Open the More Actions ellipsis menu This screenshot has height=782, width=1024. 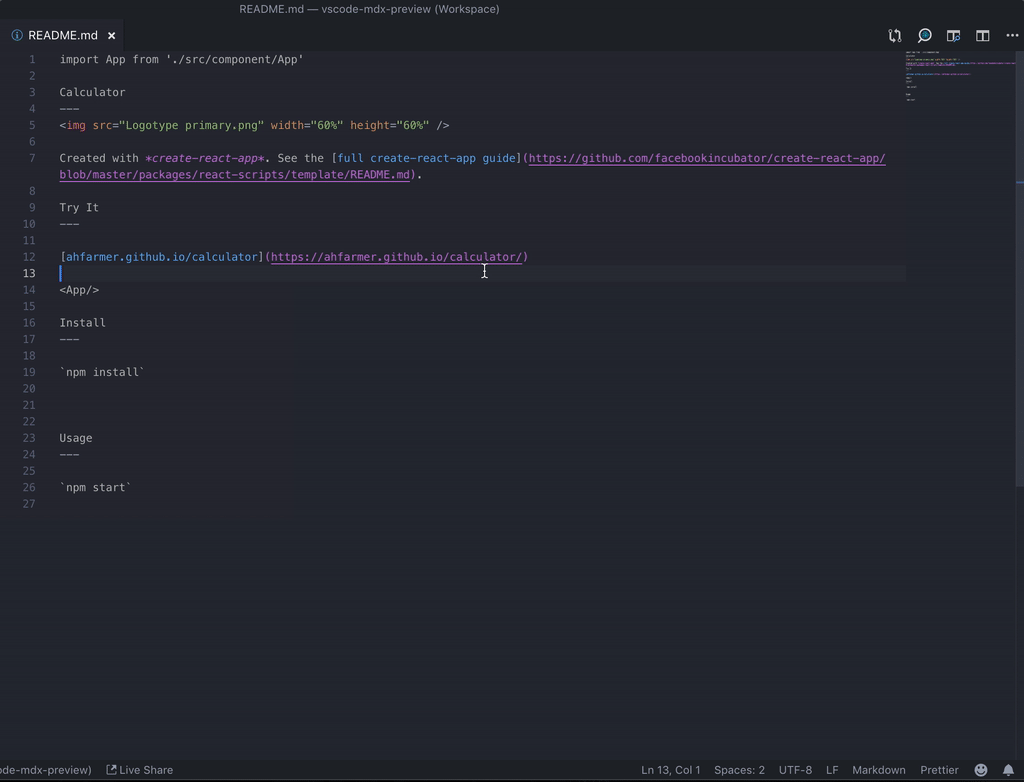click(x=1012, y=35)
